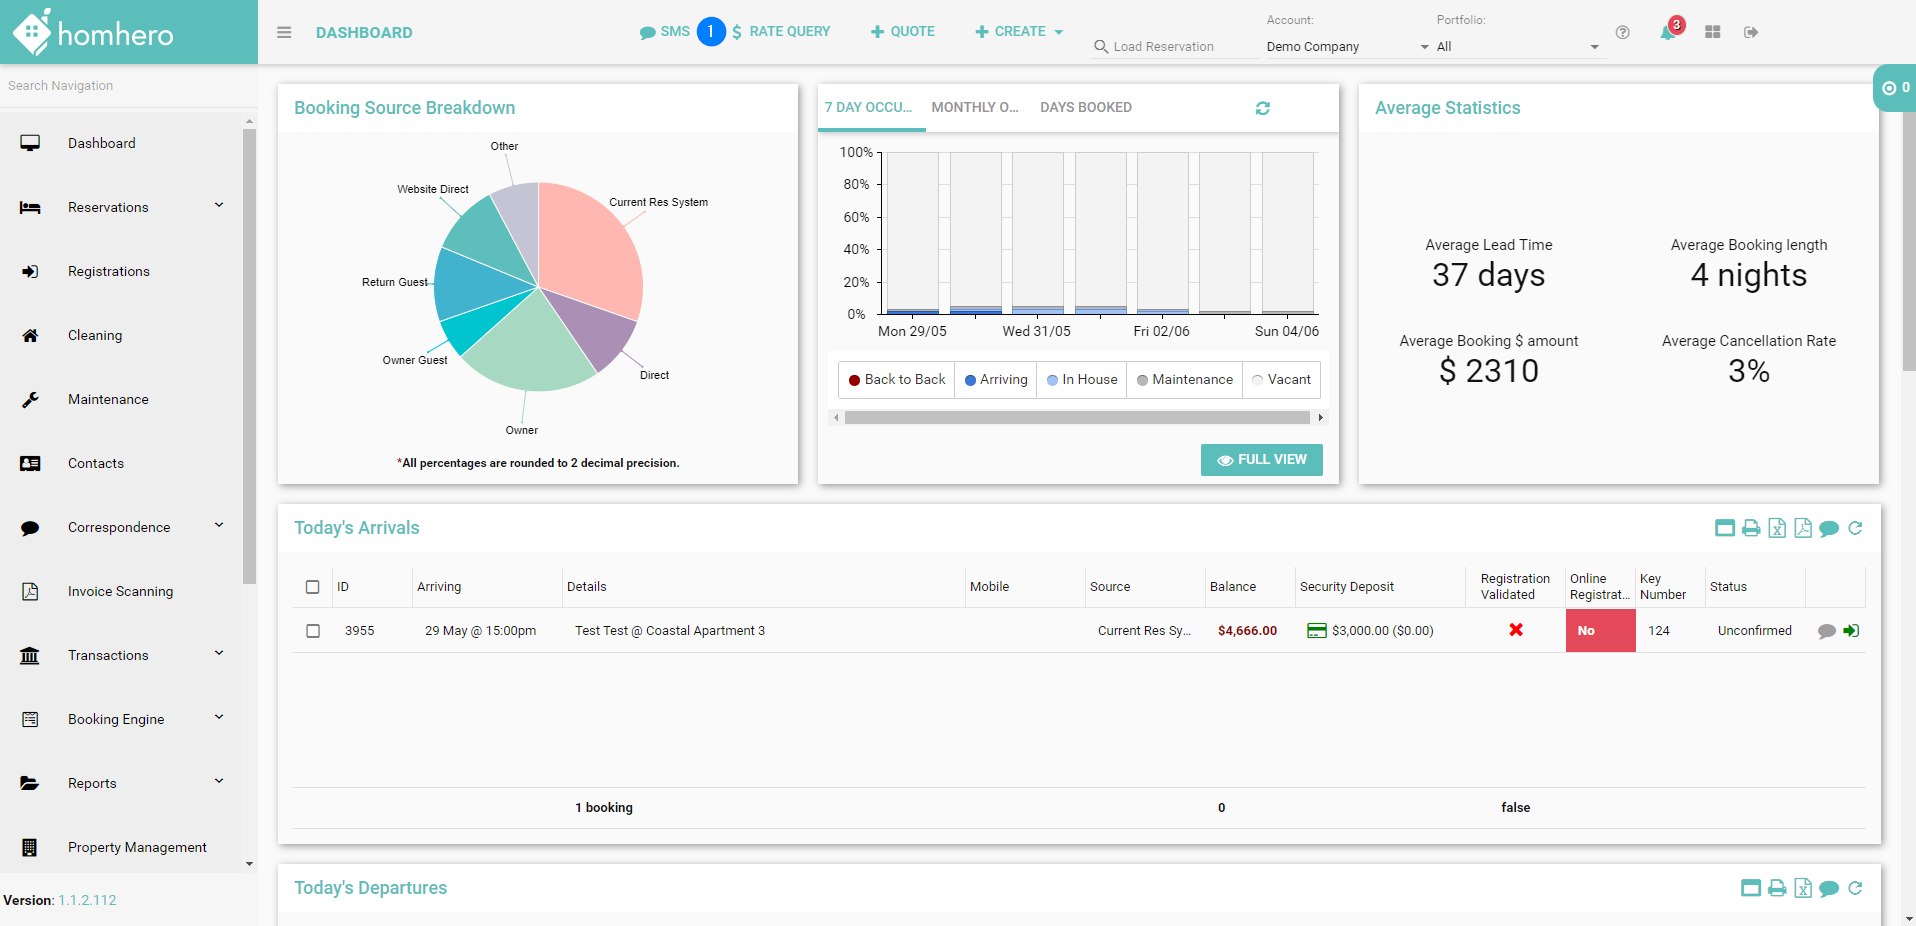Switch to Monthly Occupancy tab

coord(974,107)
